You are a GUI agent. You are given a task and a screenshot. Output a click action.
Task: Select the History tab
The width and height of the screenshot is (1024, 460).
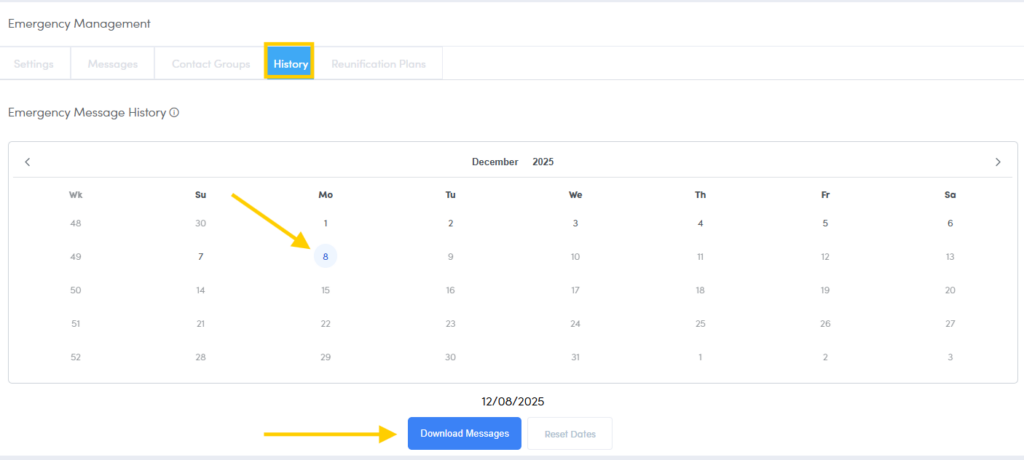pos(290,64)
